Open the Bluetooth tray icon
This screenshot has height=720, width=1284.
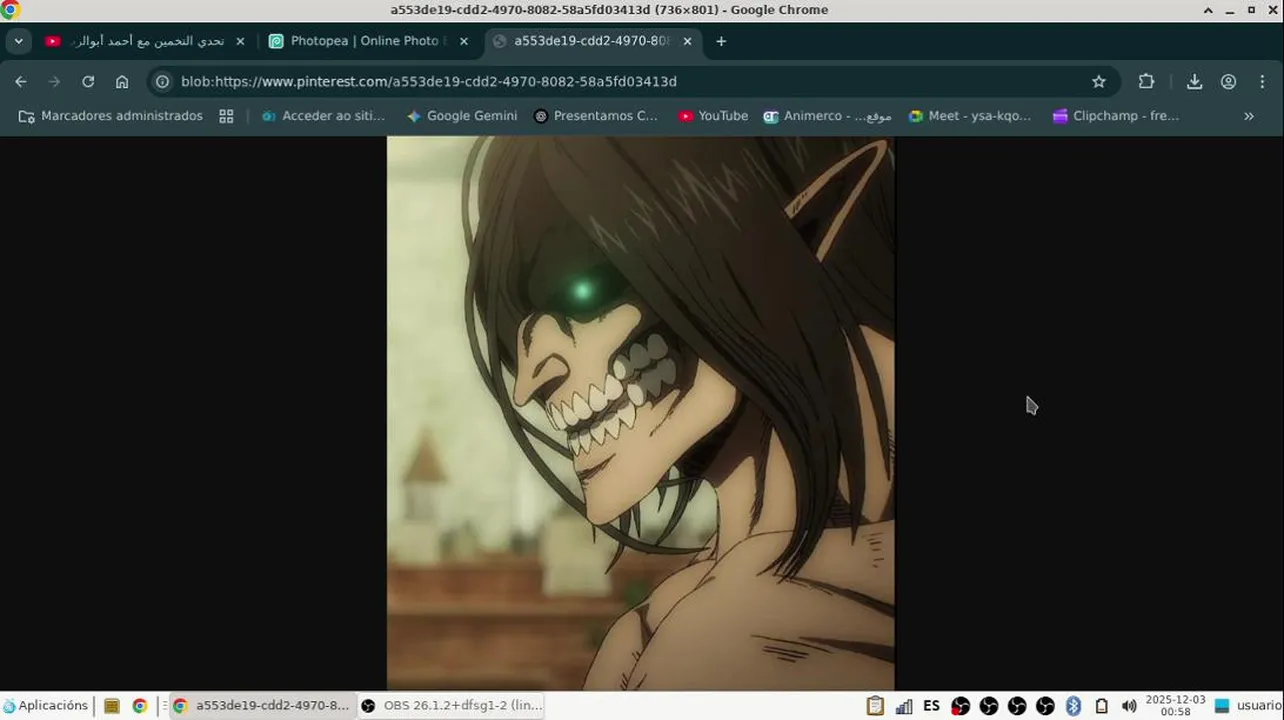[x=1073, y=706]
